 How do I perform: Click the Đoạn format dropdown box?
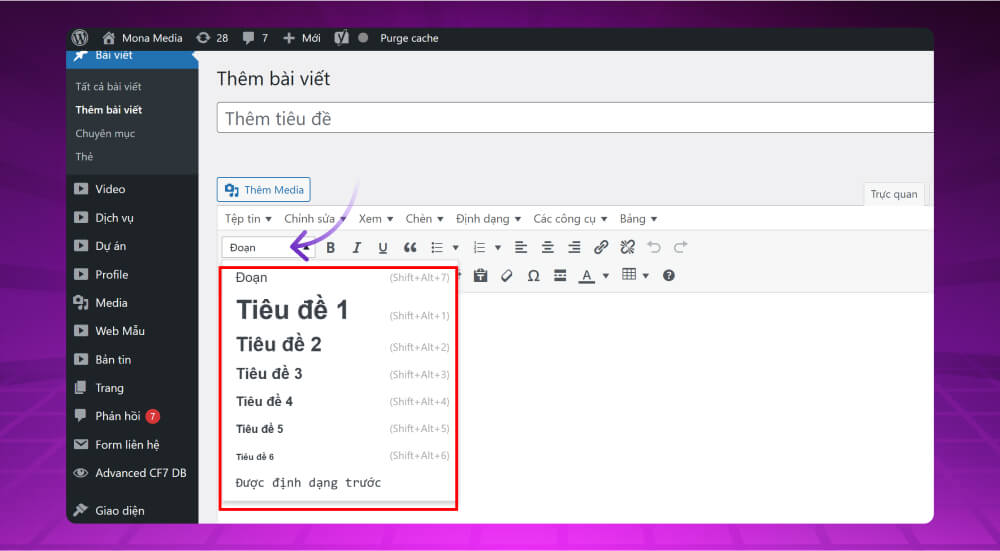268,247
